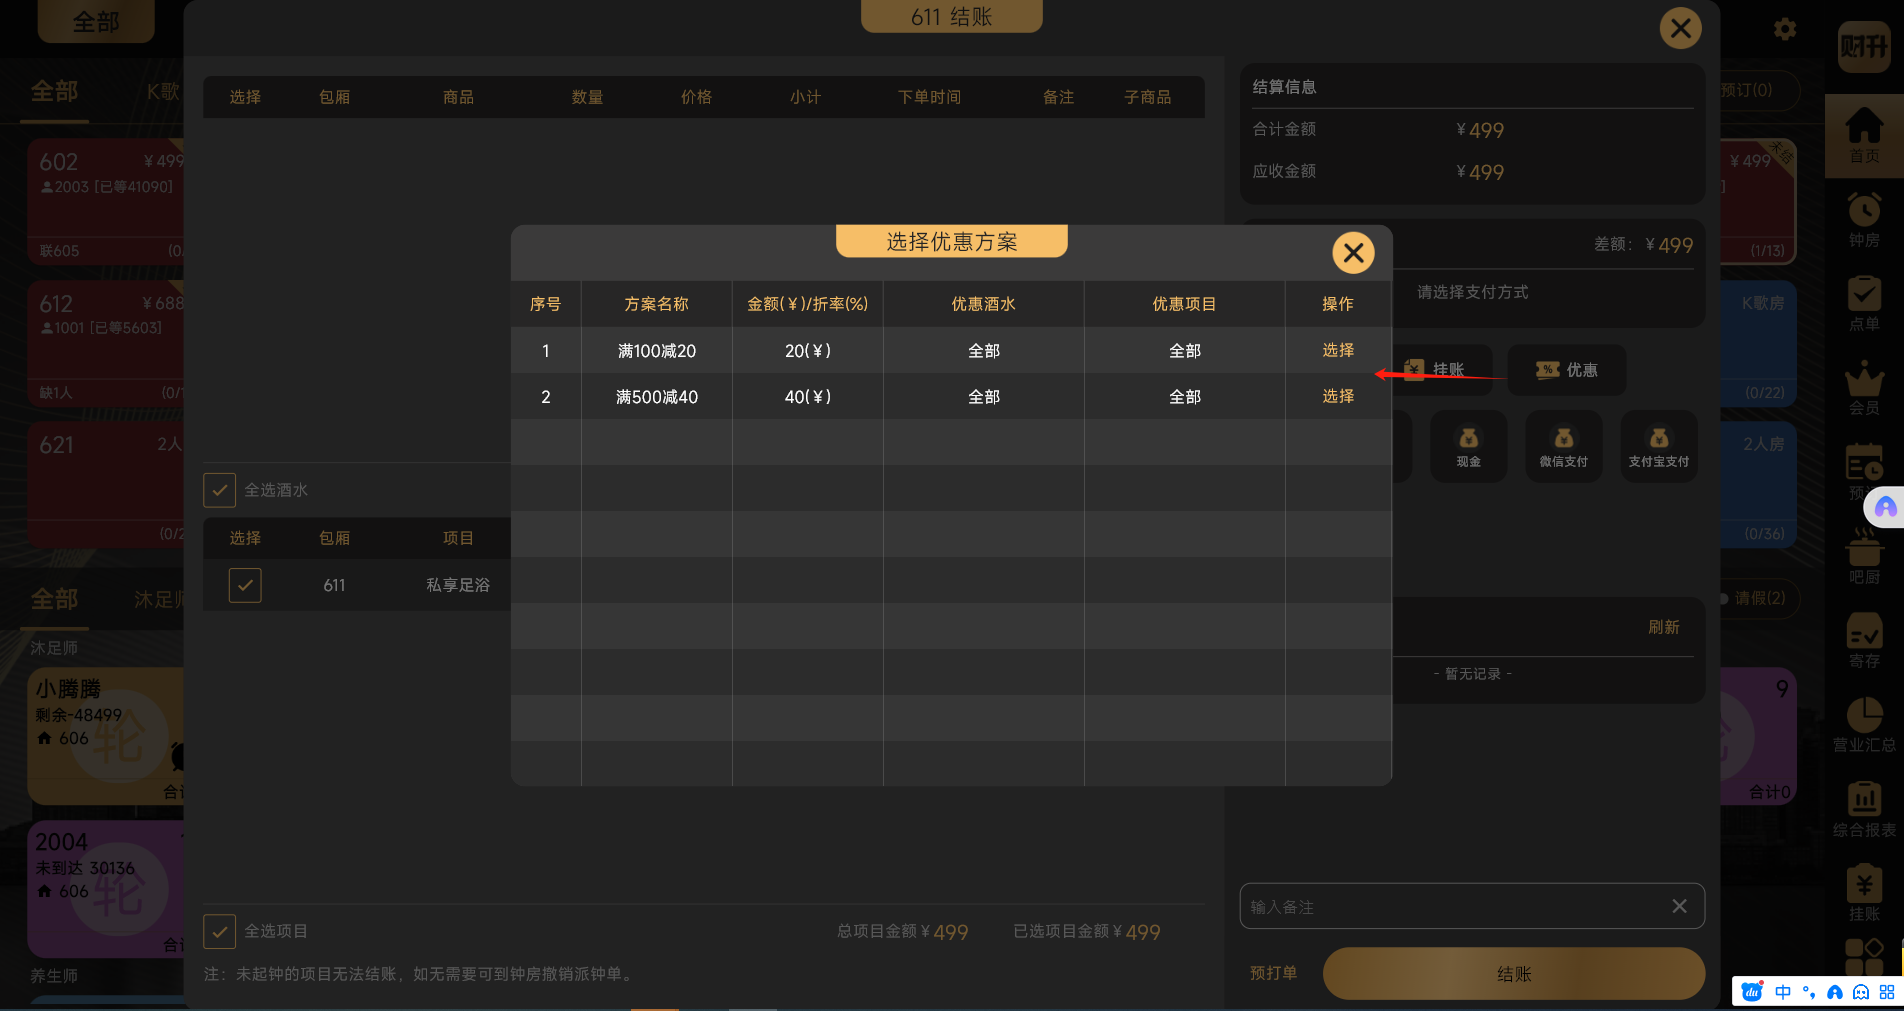Click the 40(￥) amount cell
Image resolution: width=1904 pixels, height=1011 pixels.
[807, 397]
